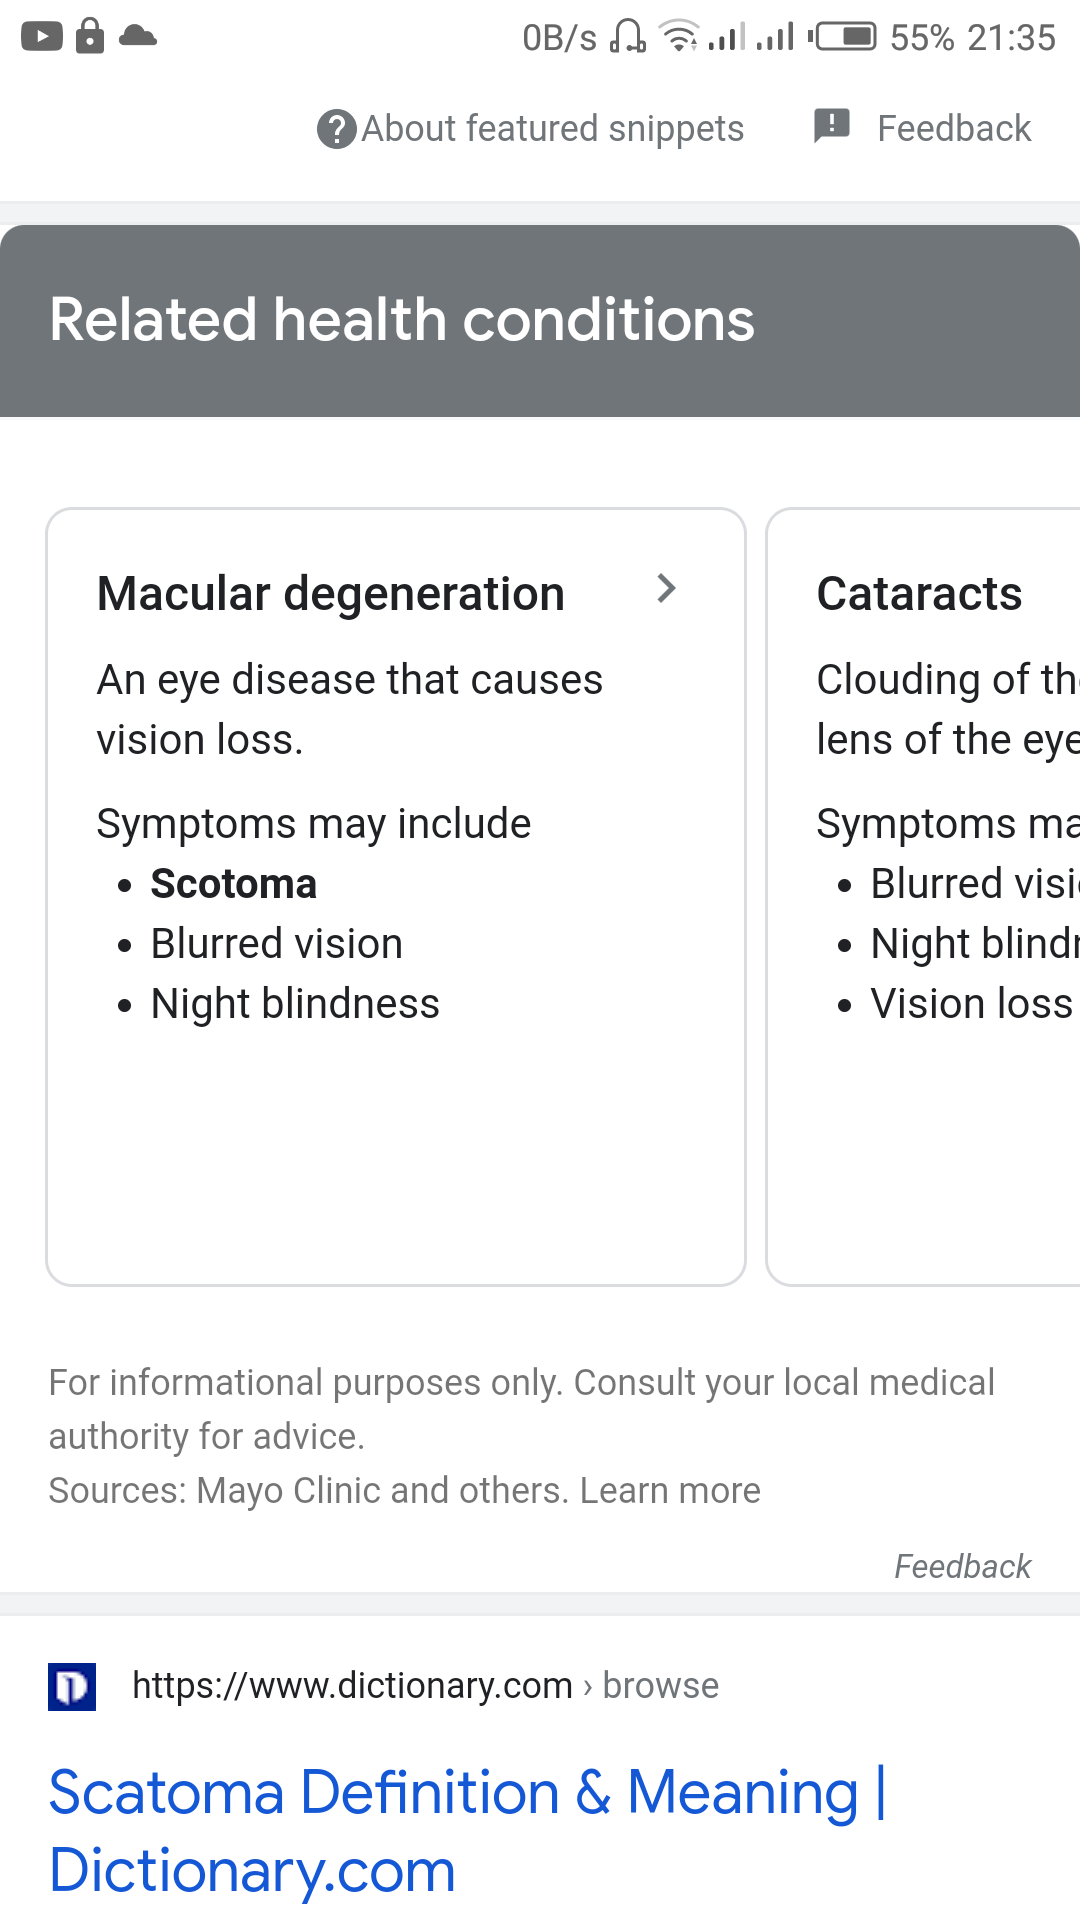Image resolution: width=1080 pixels, height=1920 pixels.
Task: Tap the headphone status icon
Action: point(628,36)
